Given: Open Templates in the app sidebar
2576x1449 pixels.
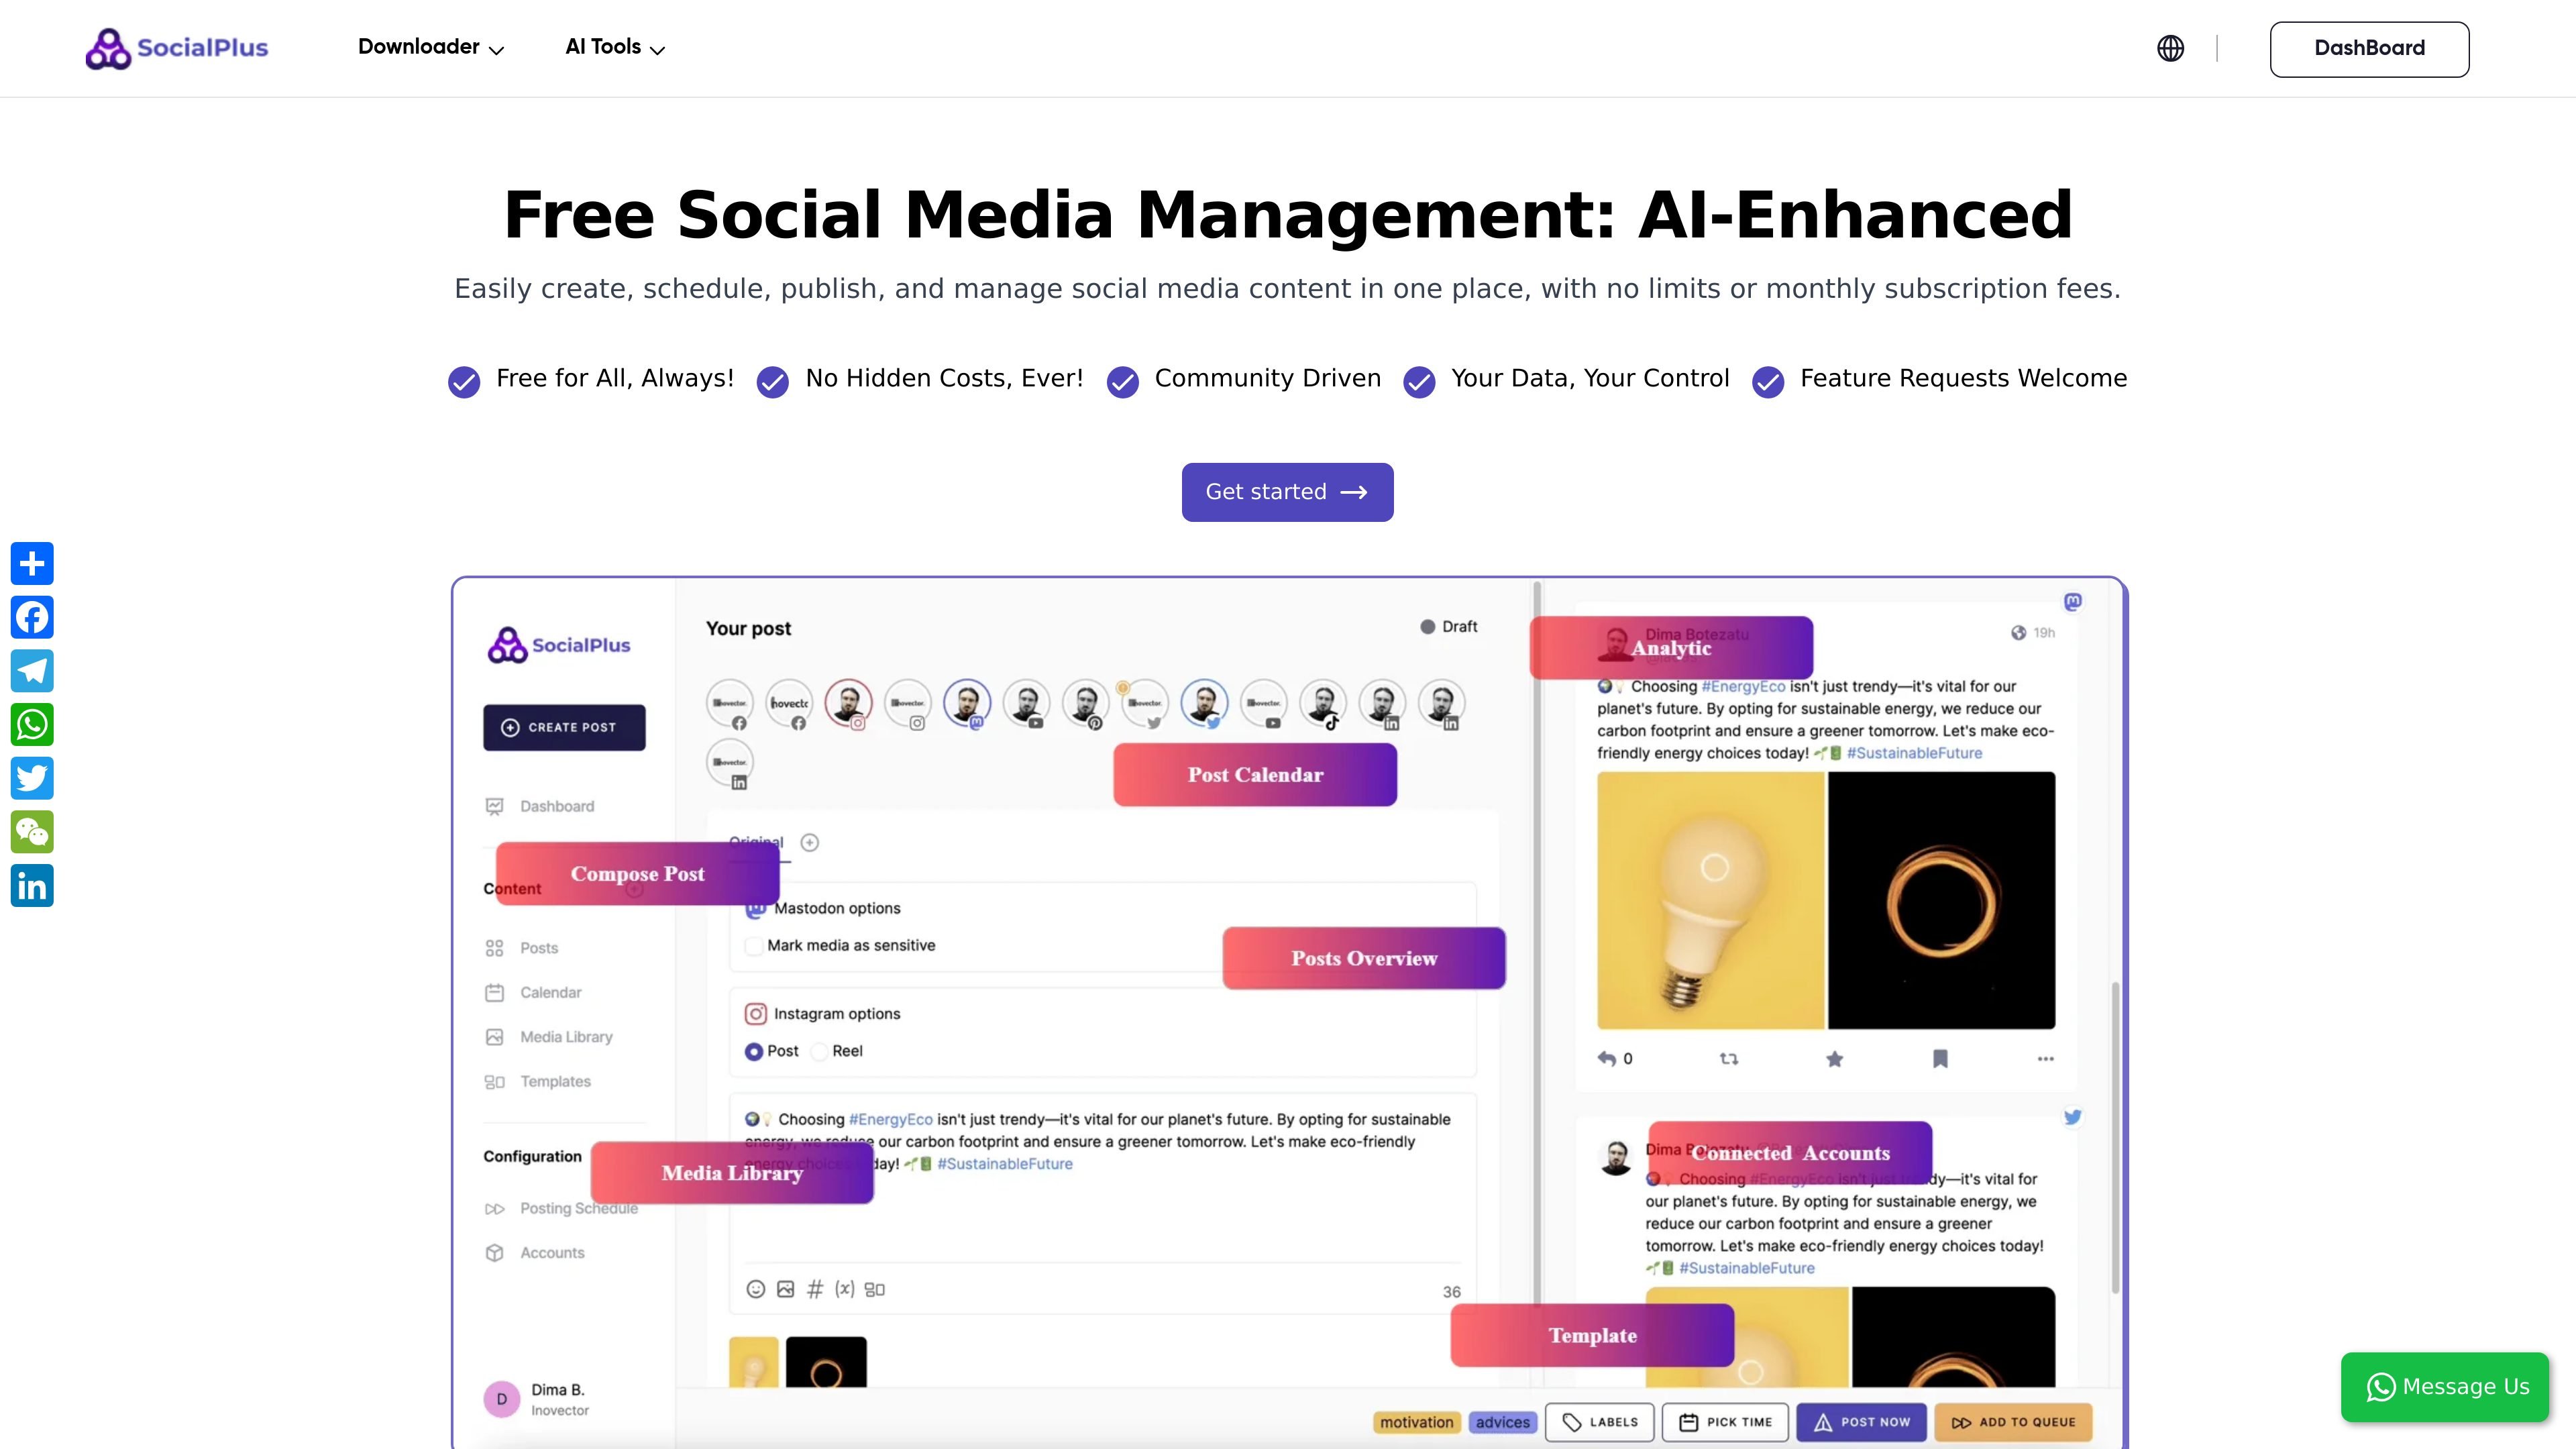Looking at the screenshot, I should [538, 1081].
